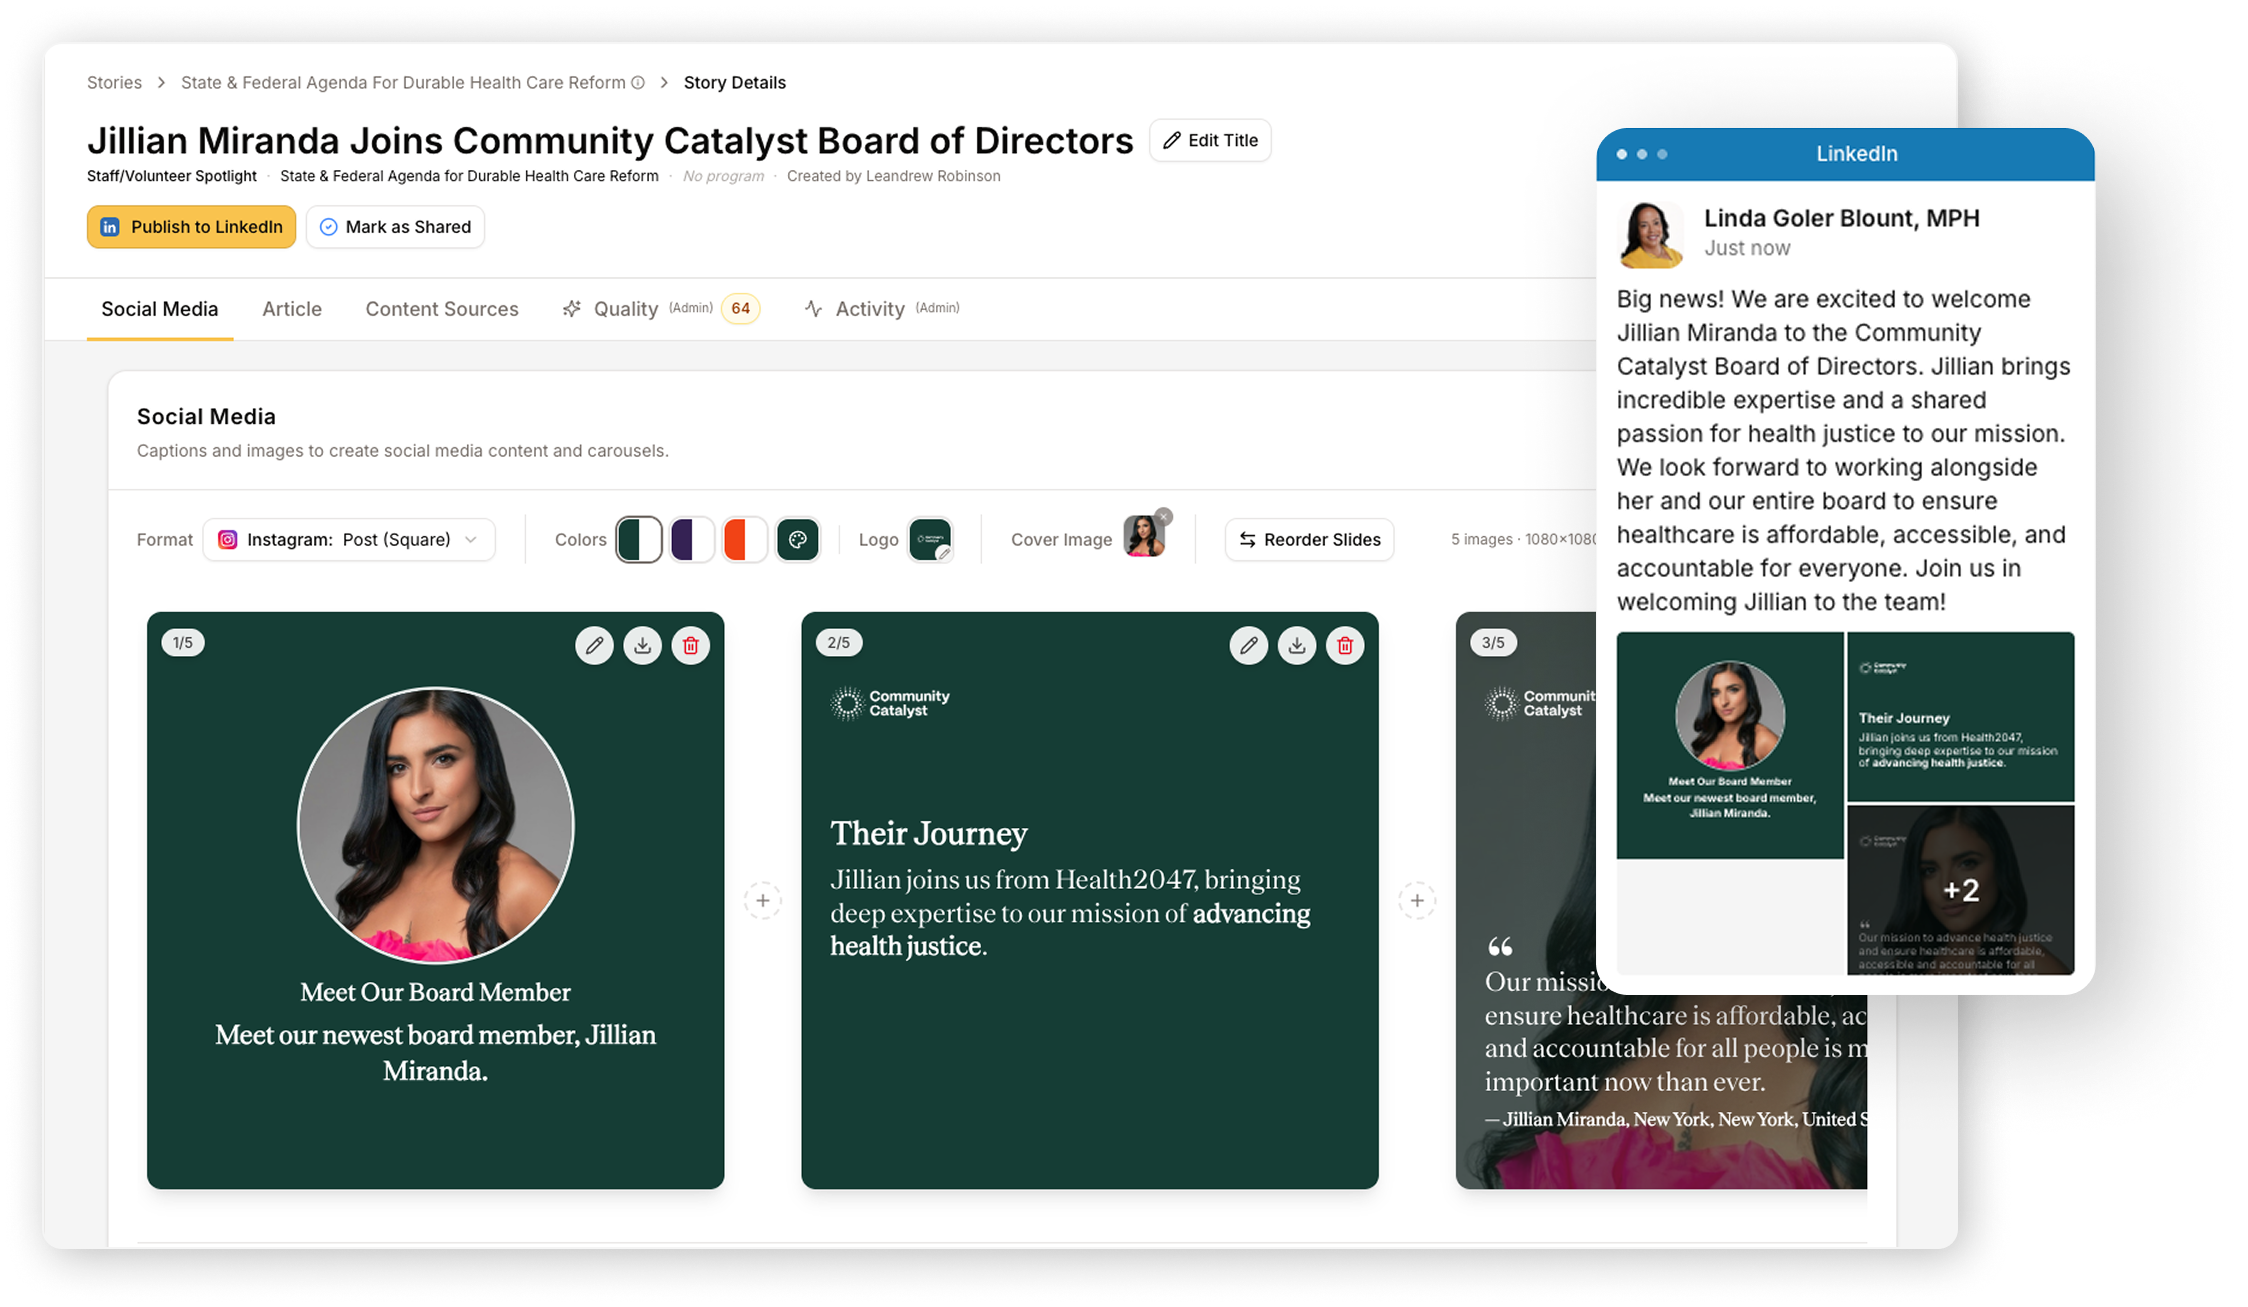Open slide 2/5 Their Journey
The image size is (2248, 1307).
1089,900
